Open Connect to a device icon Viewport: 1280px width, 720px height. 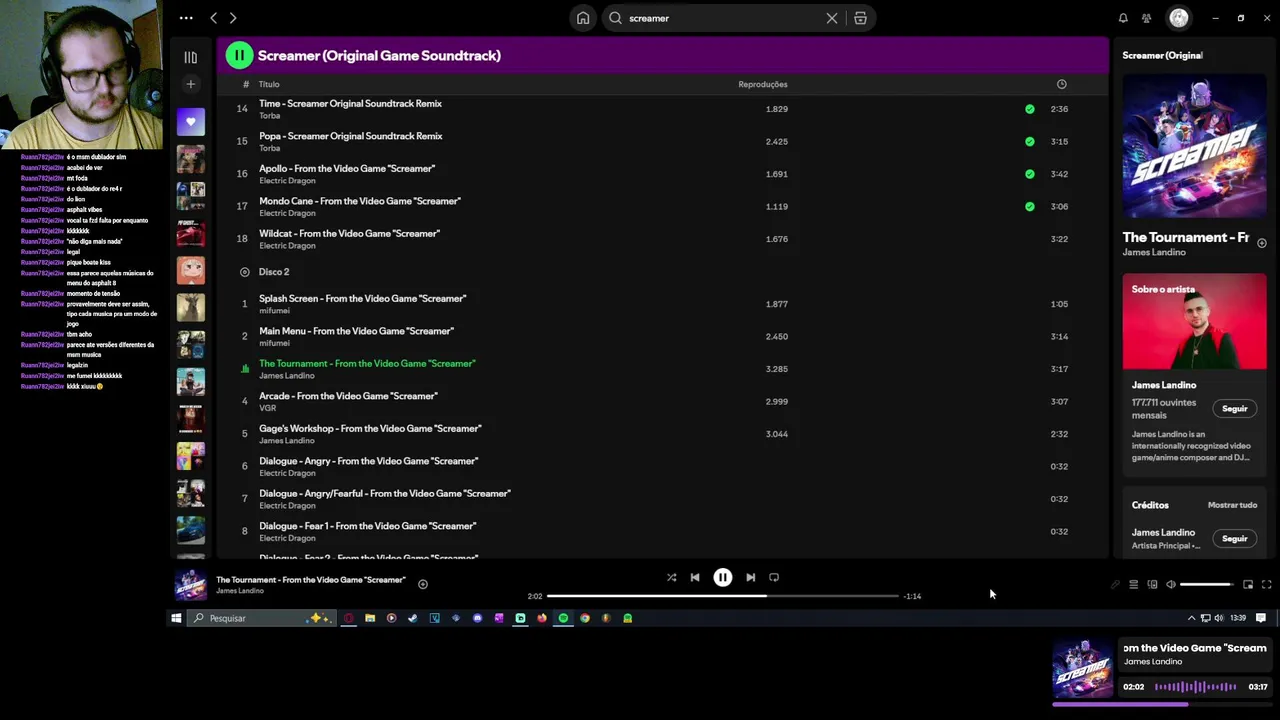coord(1152,584)
